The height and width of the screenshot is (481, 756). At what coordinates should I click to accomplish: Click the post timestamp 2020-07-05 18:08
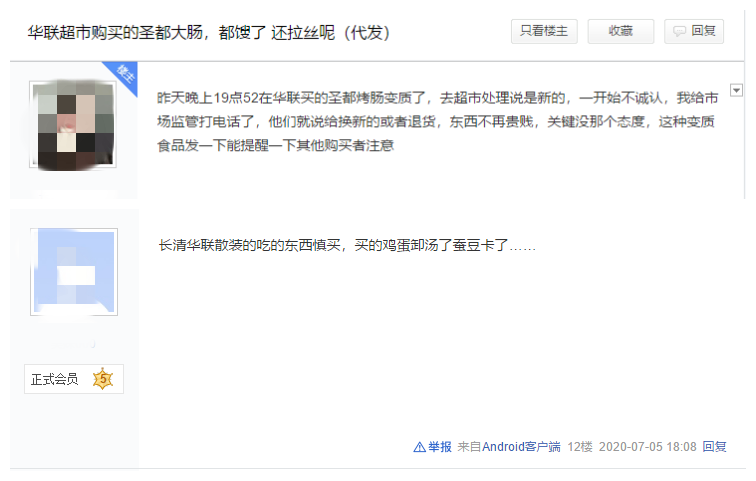[648, 447]
